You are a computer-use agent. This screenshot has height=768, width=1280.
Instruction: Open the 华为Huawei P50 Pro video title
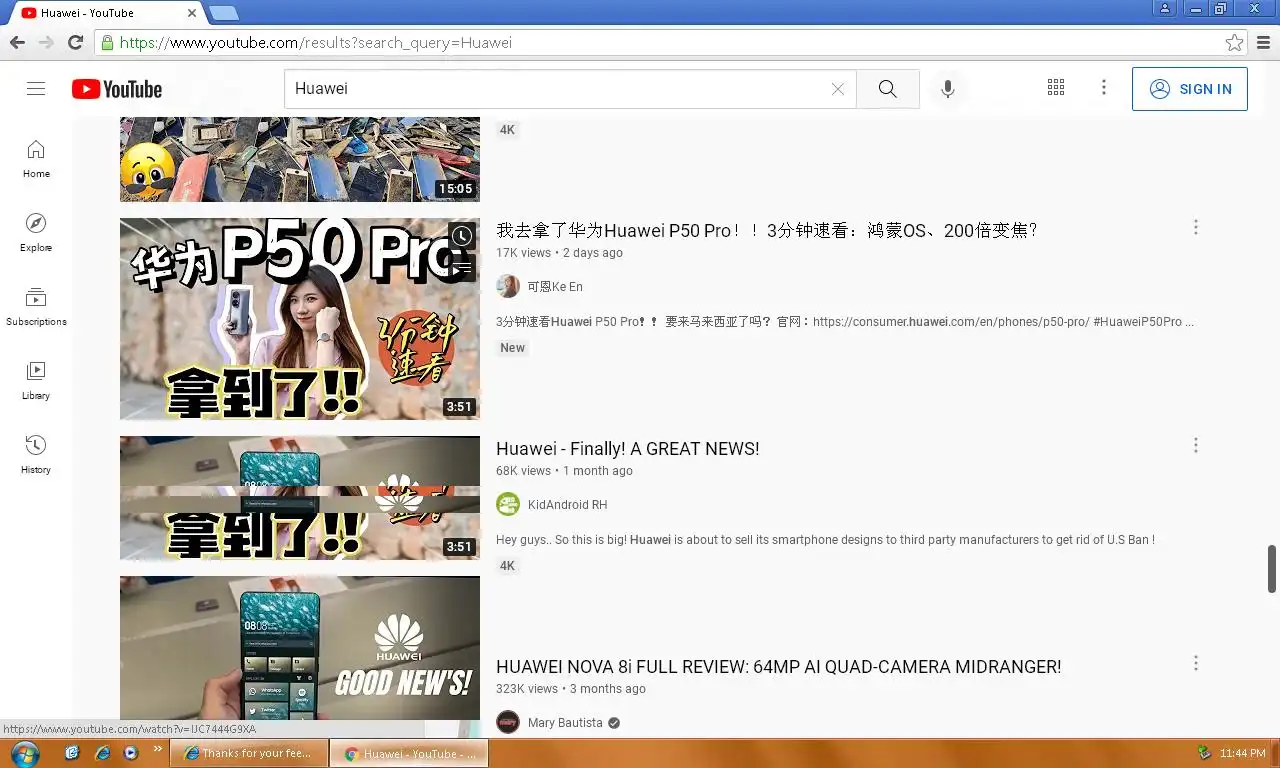click(766, 231)
